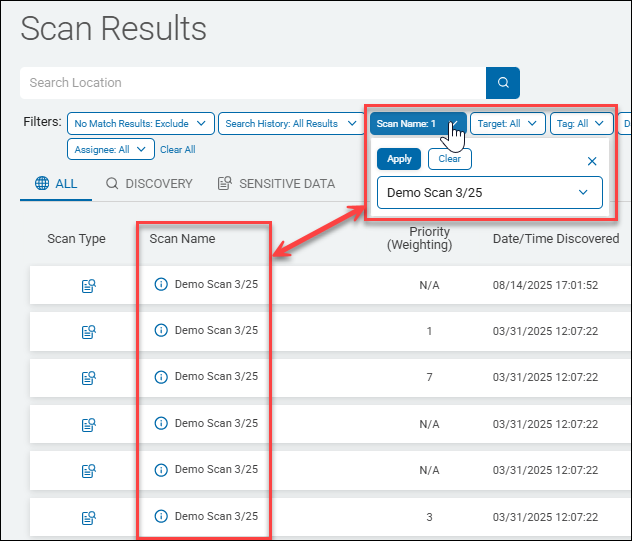The image size is (632, 541).
Task: Expand the Demo Scan 3/25 combo box
Action: (490, 193)
